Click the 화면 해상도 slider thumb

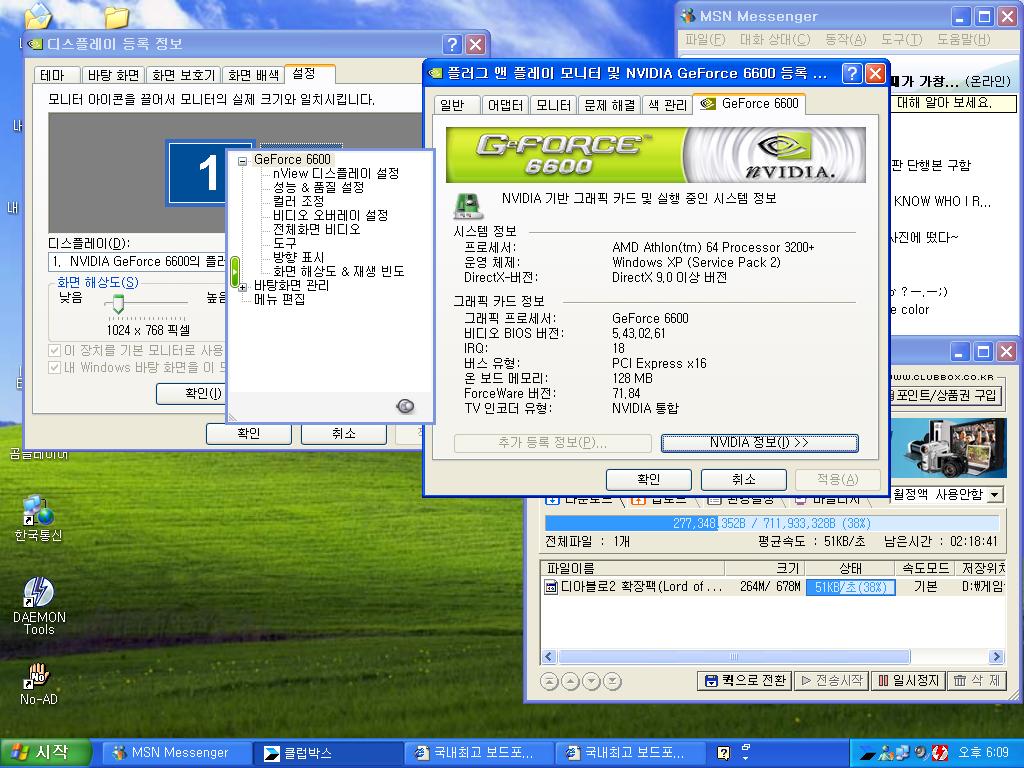click(x=118, y=303)
